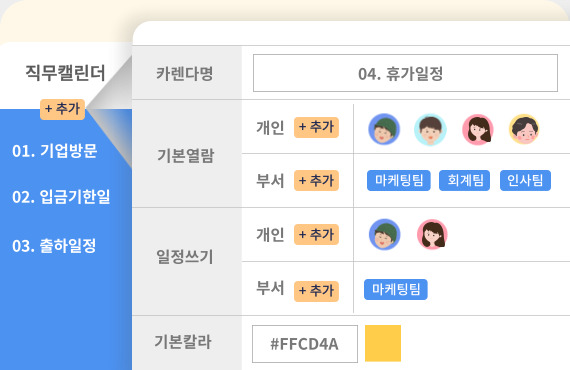The image size is (570, 370).
Task: Add department in 기본열람 부서 row
Action: point(316,180)
